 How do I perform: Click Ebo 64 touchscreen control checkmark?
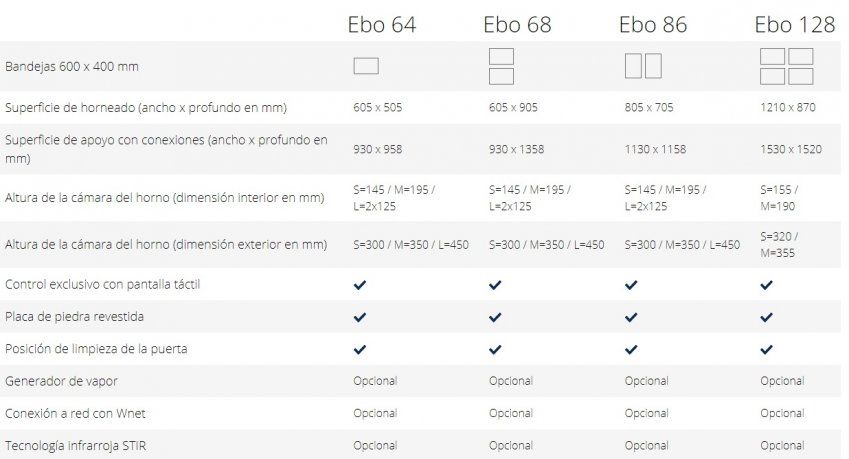click(360, 285)
